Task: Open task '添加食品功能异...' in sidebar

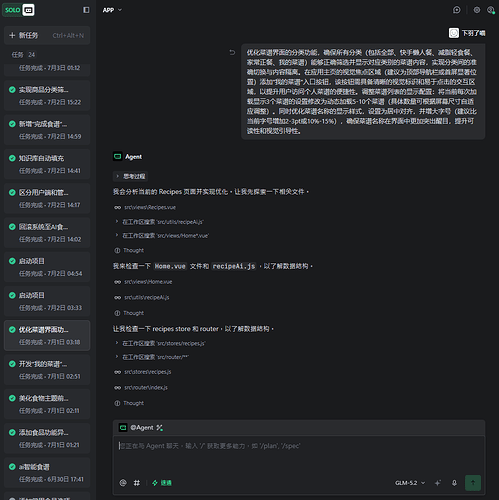Action: 47,439
